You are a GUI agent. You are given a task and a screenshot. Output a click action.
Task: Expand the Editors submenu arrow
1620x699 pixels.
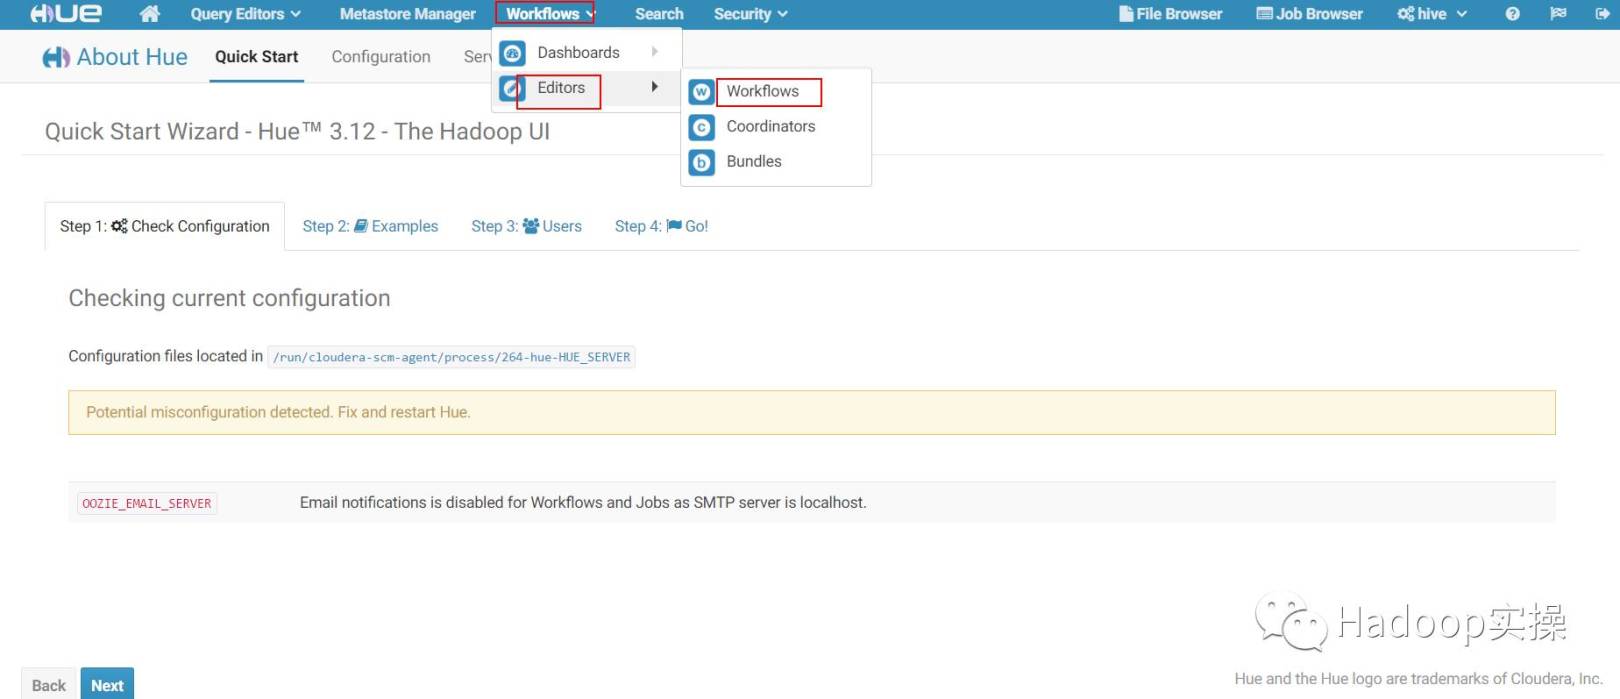click(x=655, y=87)
